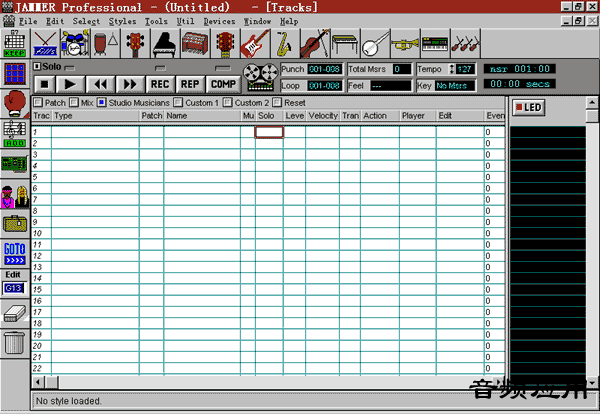Toggle the Studio Musicians checkbox
This screenshot has height=414, width=600.
[101, 102]
